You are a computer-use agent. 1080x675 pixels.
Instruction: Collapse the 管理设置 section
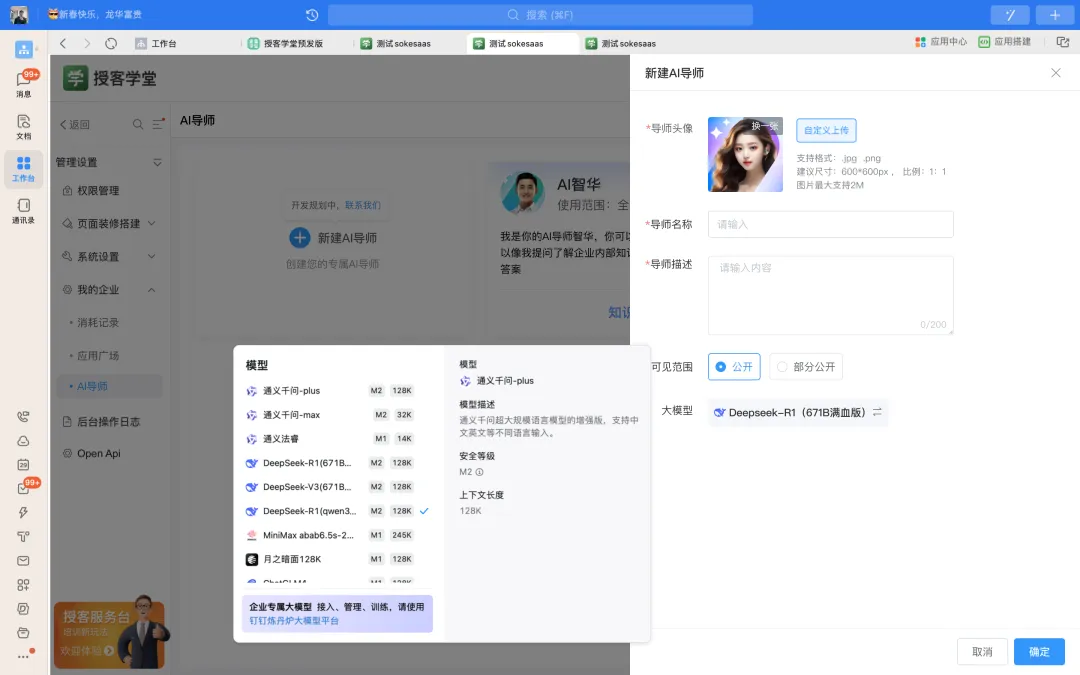[157, 162]
